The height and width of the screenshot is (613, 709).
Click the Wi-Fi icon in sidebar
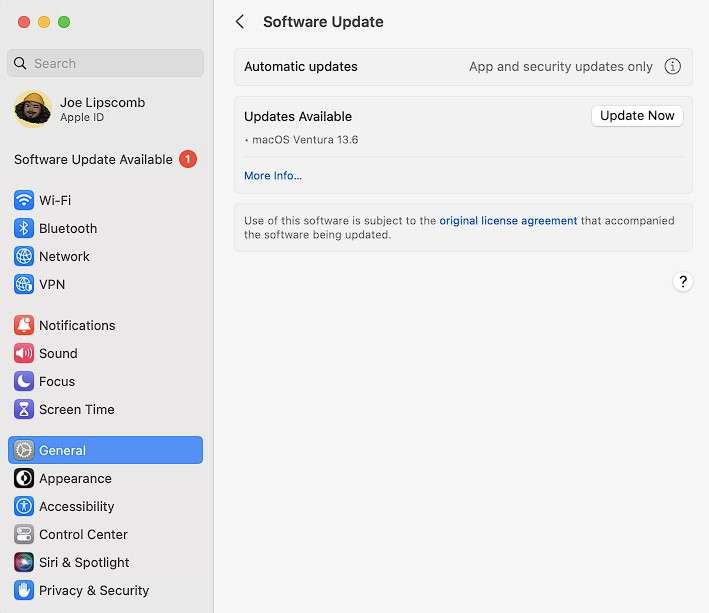(x=24, y=200)
